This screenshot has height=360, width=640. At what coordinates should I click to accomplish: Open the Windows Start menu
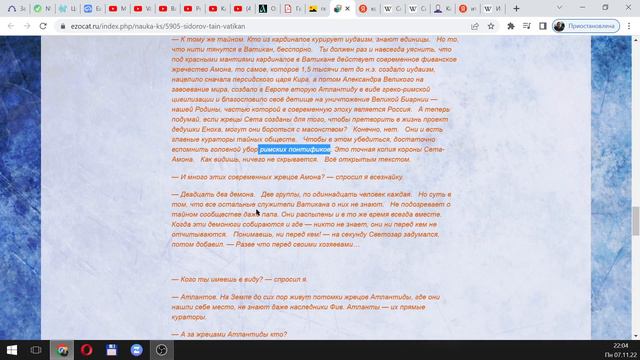click(x=12, y=350)
